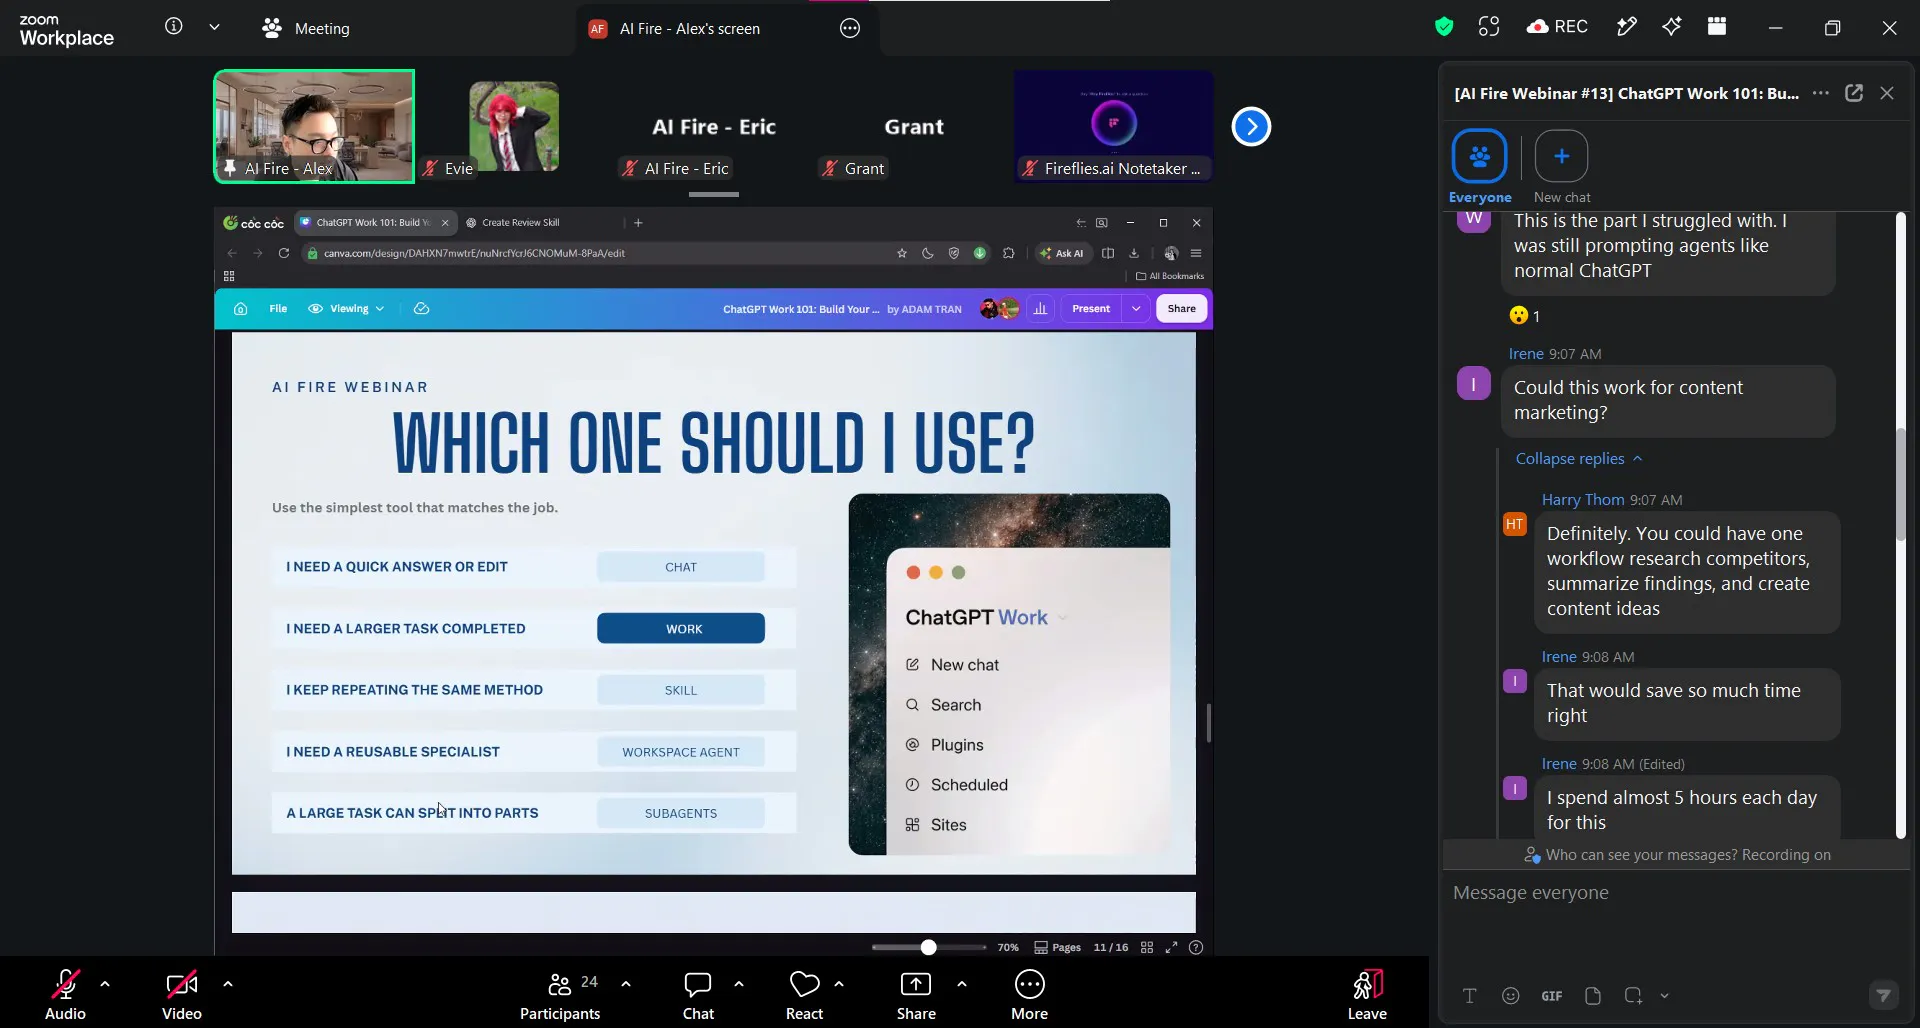
Task: Attach a file in chat
Action: [x=1593, y=996]
